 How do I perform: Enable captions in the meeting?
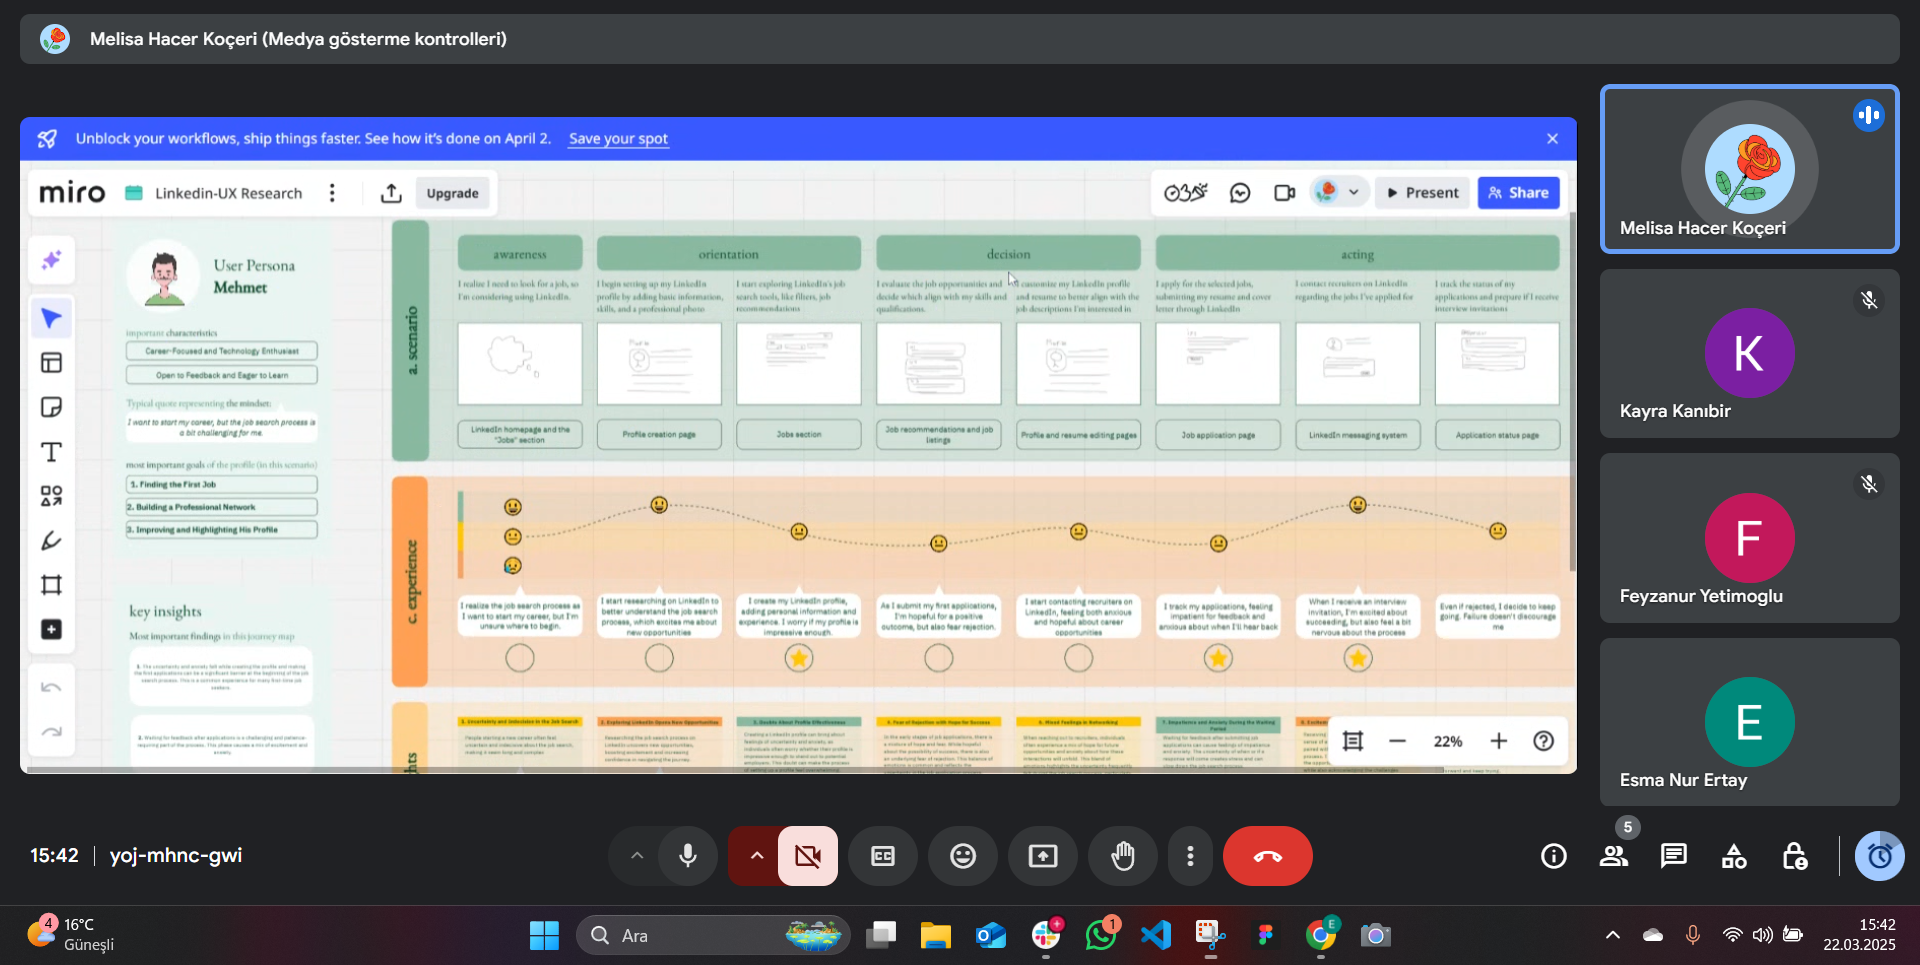882,856
